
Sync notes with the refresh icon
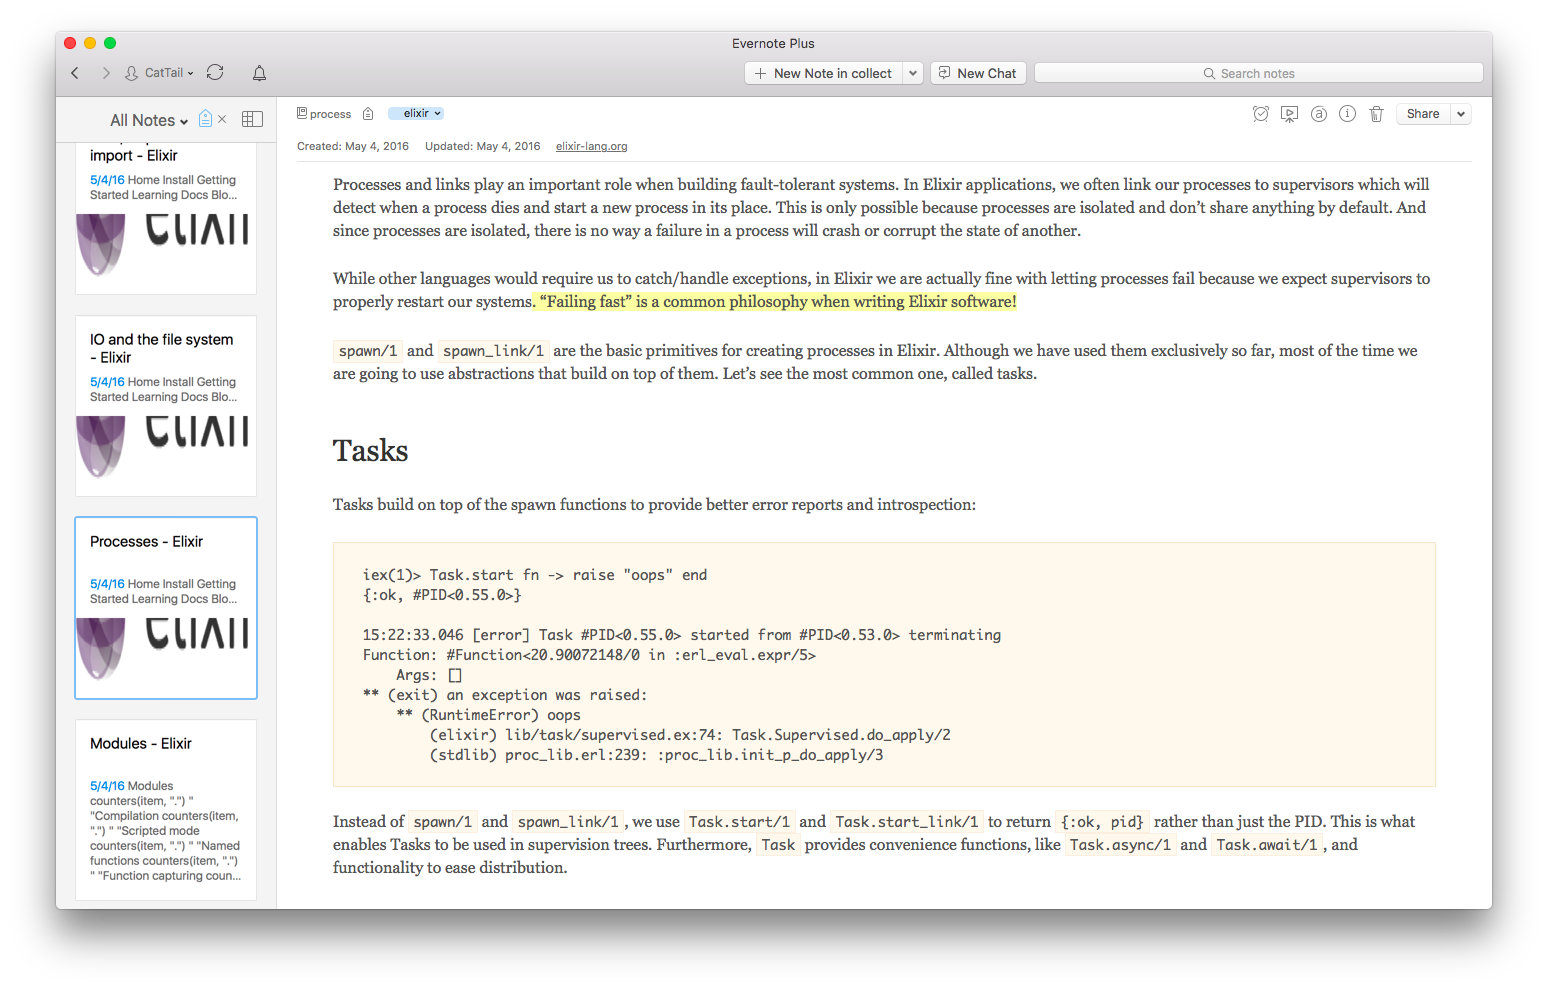215,73
